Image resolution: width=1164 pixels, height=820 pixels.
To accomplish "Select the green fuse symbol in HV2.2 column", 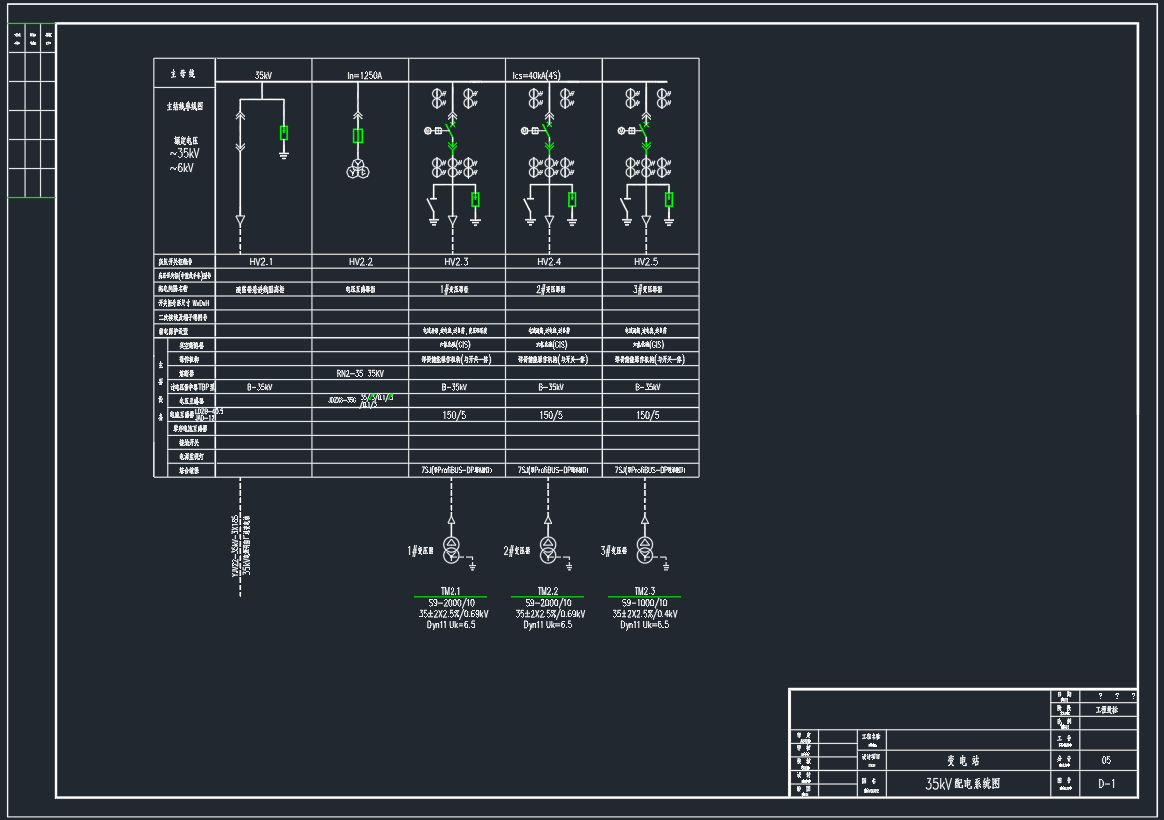I will pos(358,136).
